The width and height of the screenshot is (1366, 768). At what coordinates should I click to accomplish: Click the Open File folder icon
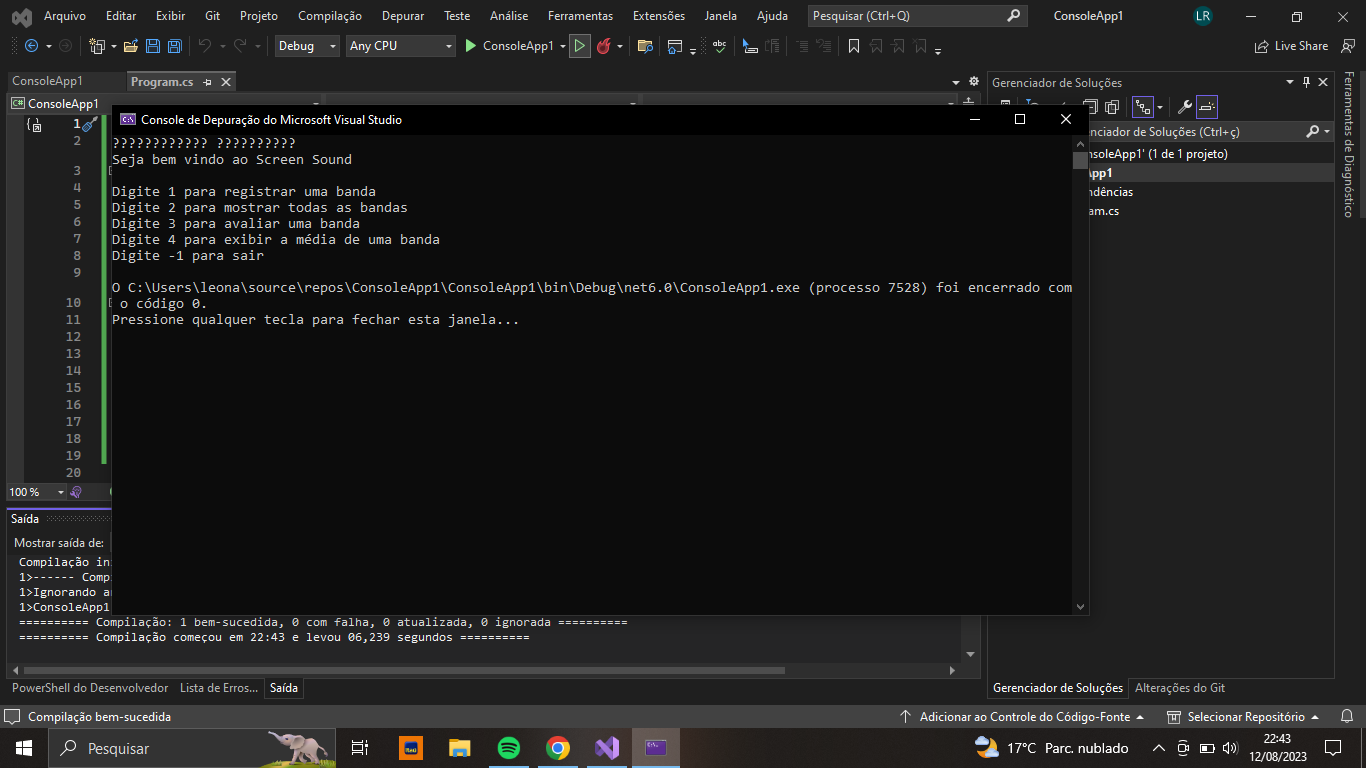click(131, 46)
